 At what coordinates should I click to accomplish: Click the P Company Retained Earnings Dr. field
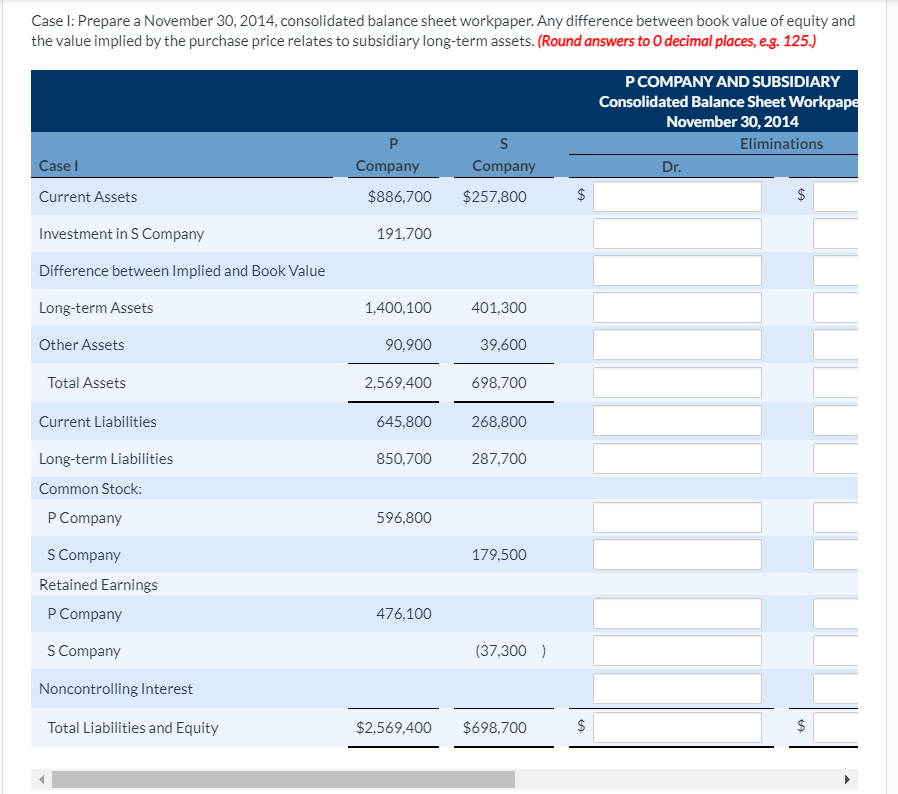click(677, 613)
